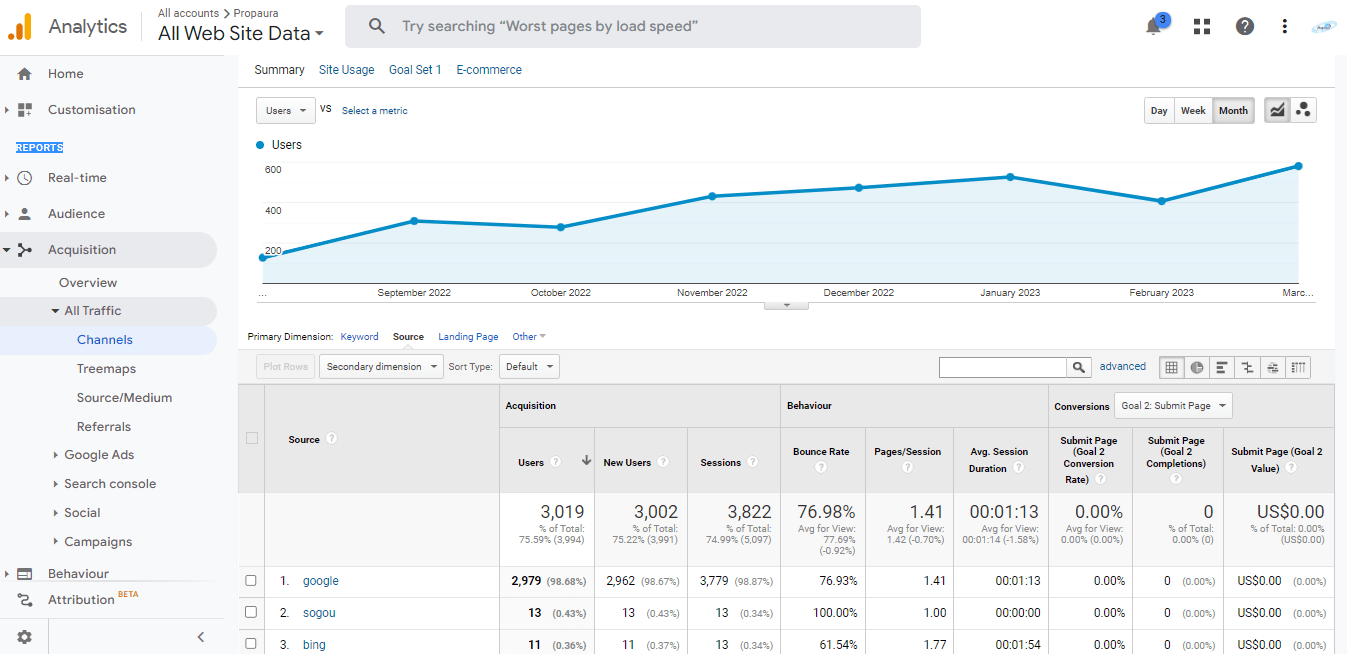Switch to the E-commerce tab
The height and width of the screenshot is (654, 1347).
pyautogui.click(x=489, y=69)
